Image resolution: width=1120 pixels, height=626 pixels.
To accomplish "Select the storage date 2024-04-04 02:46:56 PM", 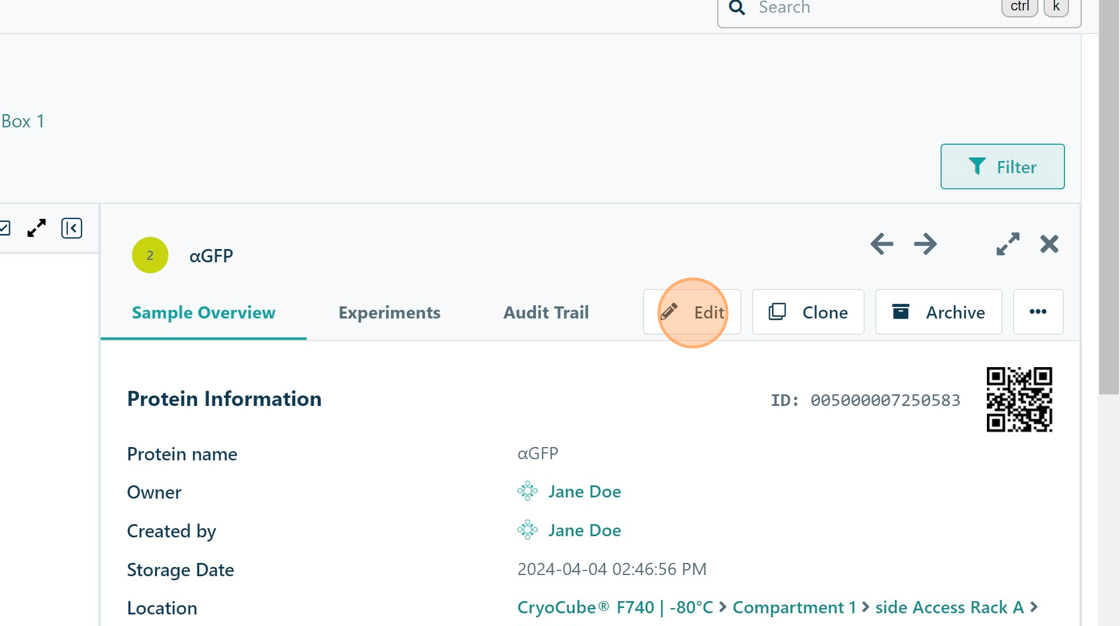I will coord(611,569).
